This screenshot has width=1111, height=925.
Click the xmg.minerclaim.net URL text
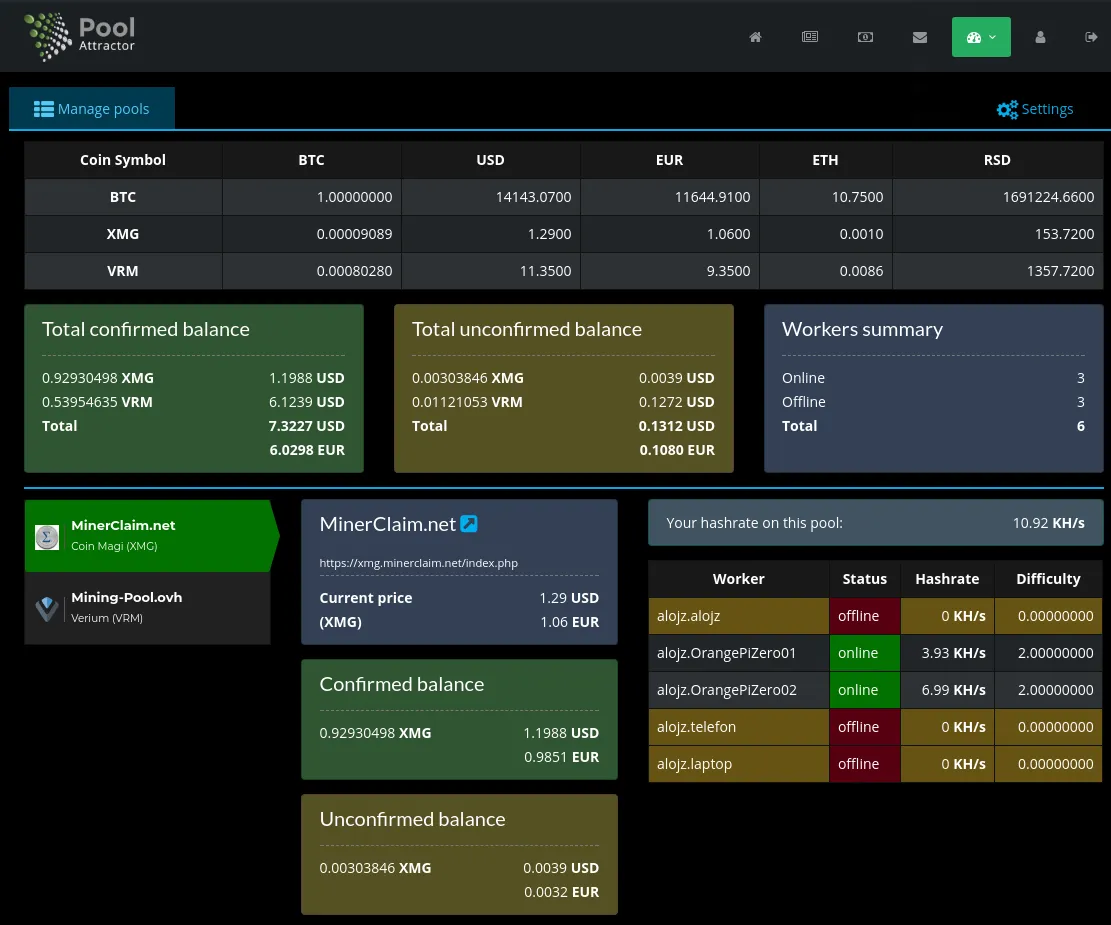click(418, 563)
